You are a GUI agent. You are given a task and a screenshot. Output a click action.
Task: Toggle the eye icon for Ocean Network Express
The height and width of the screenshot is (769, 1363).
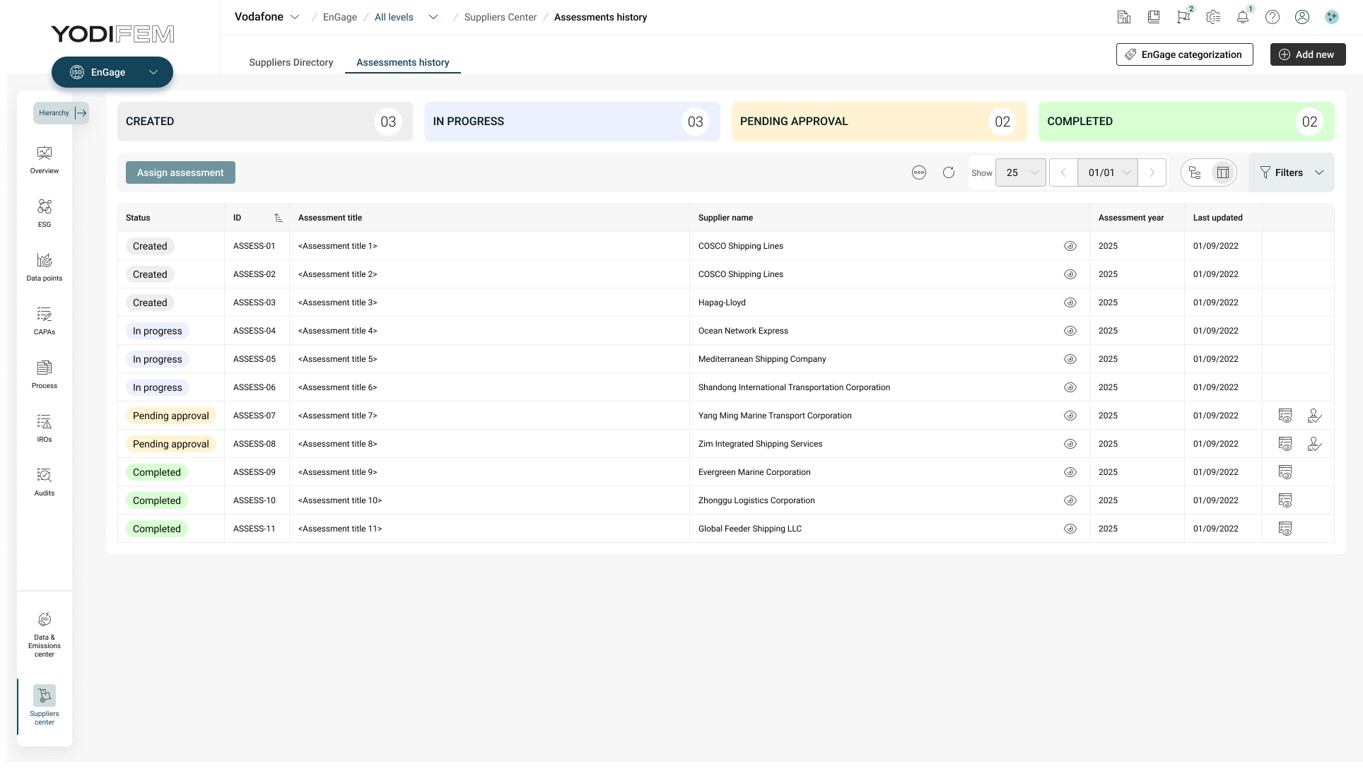(1070, 331)
